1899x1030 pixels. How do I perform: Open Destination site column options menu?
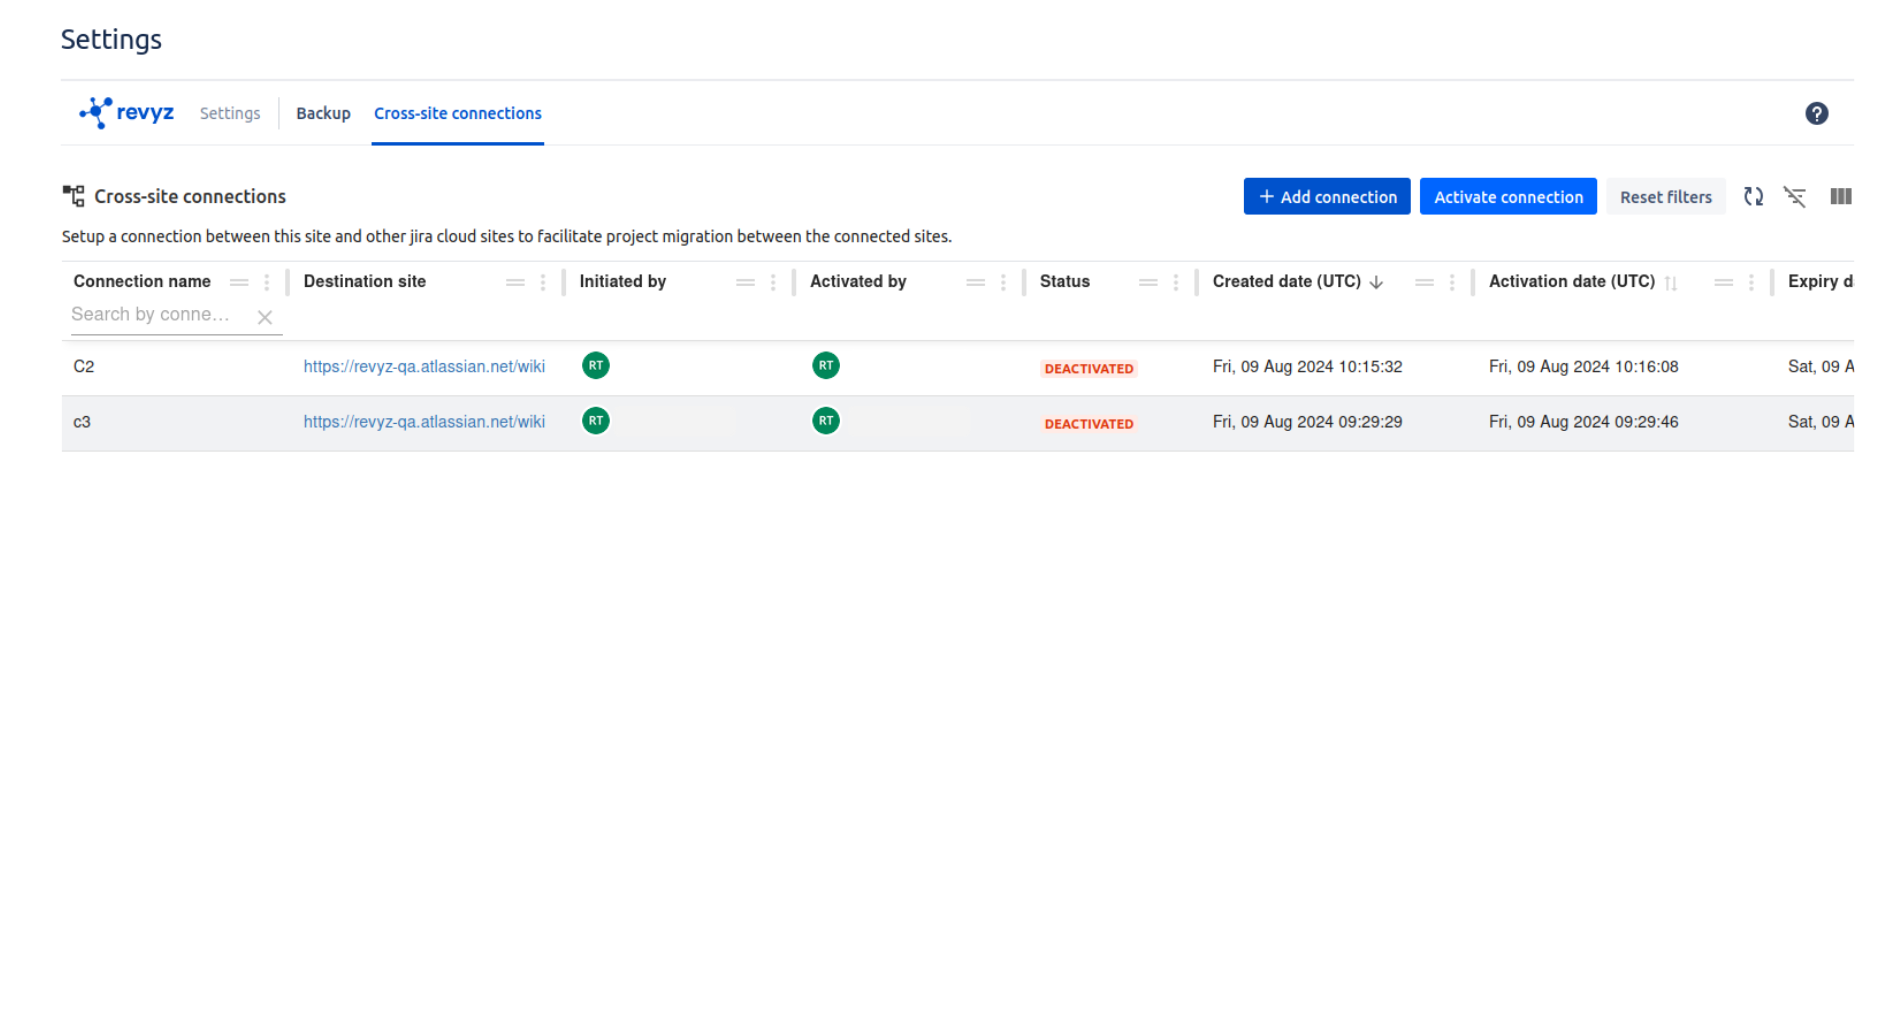543,283
